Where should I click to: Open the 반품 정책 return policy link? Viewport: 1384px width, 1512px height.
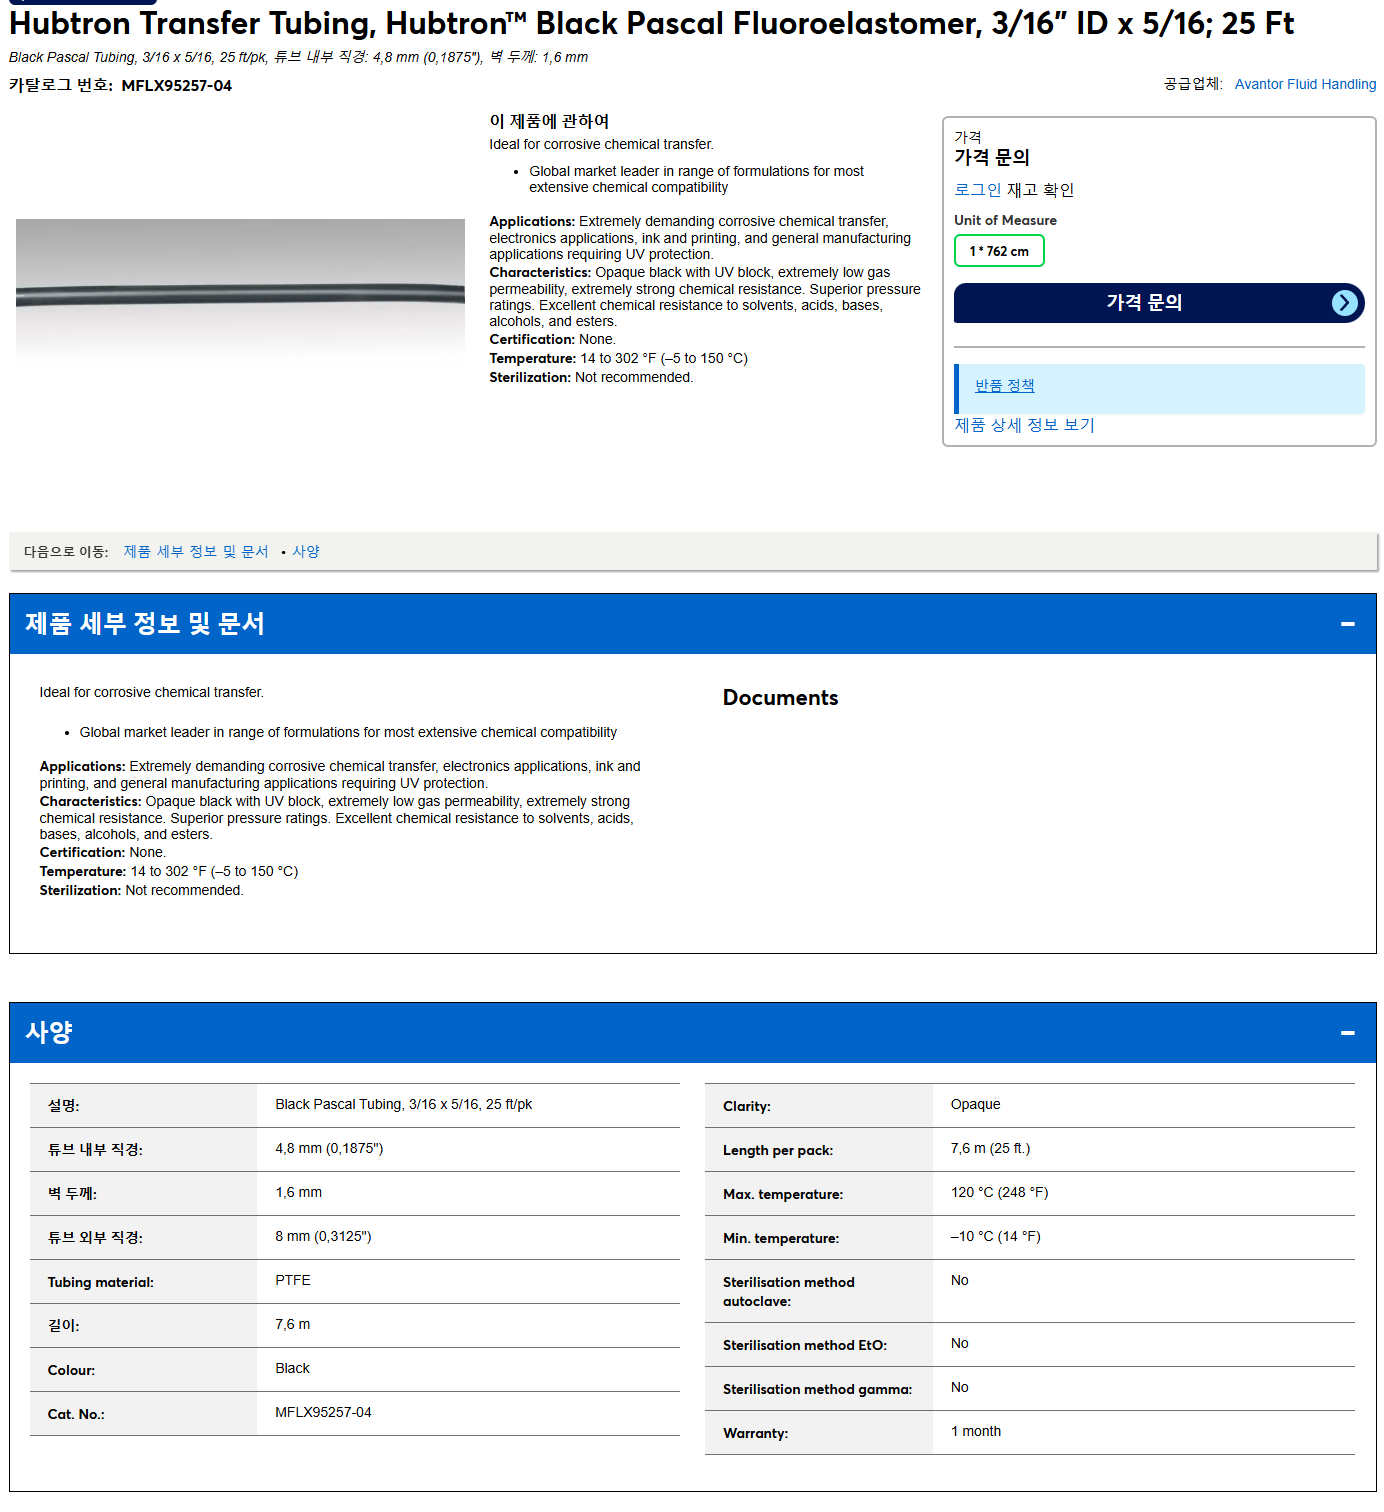[1004, 386]
